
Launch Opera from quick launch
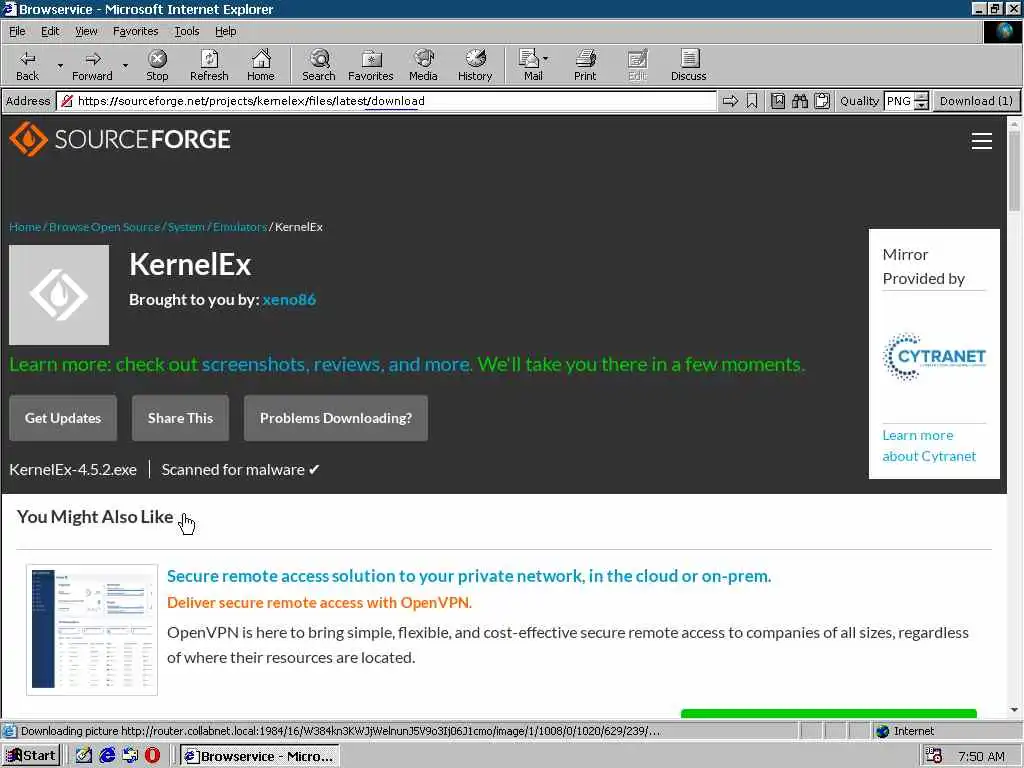[x=152, y=756]
